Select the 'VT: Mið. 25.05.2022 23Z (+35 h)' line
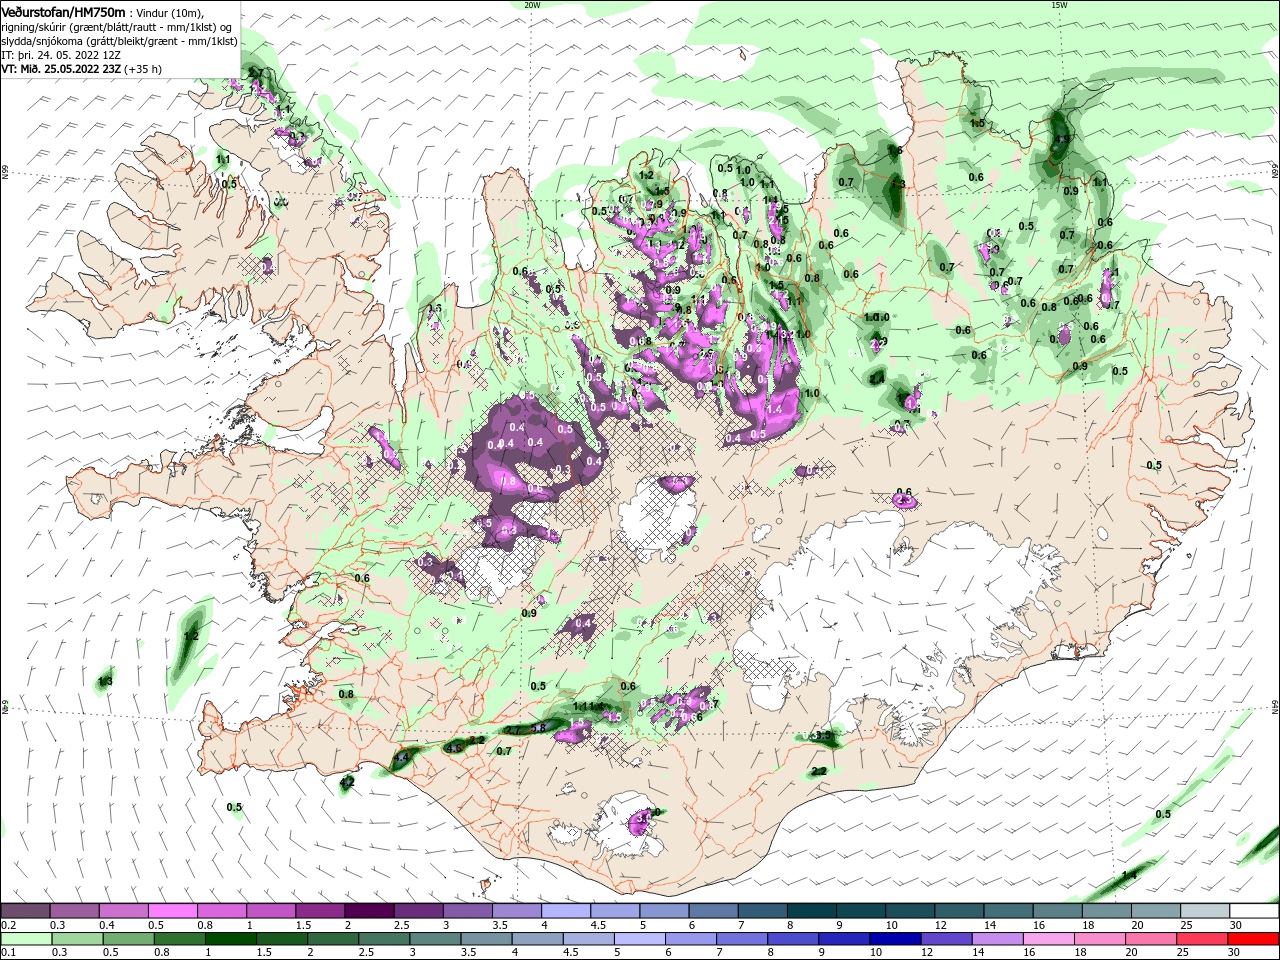This screenshot has width=1280, height=960. click(82, 69)
